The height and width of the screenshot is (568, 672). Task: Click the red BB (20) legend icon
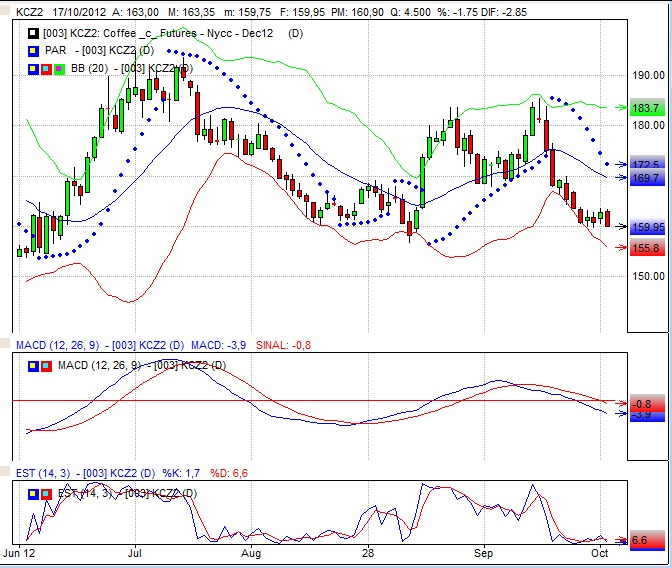(x=45, y=68)
